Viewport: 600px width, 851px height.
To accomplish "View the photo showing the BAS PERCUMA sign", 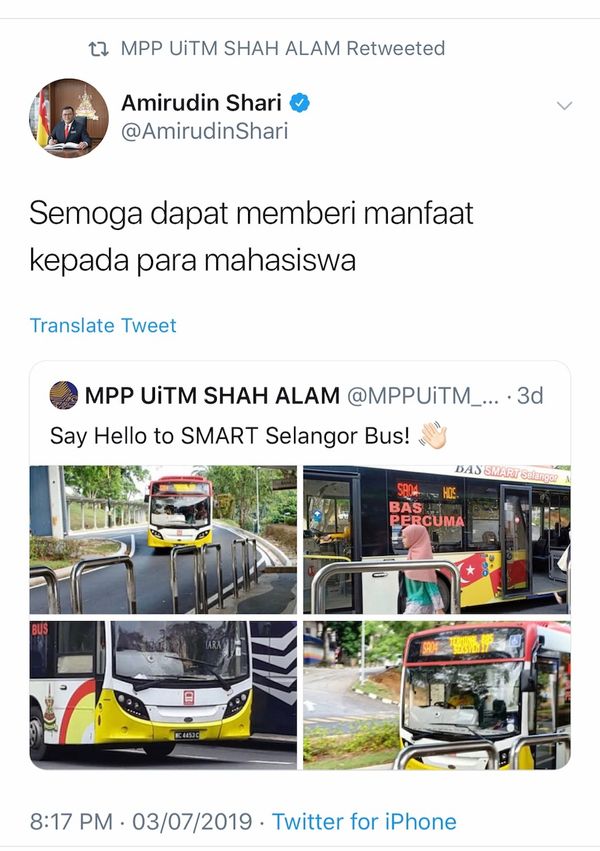I will click(x=437, y=539).
